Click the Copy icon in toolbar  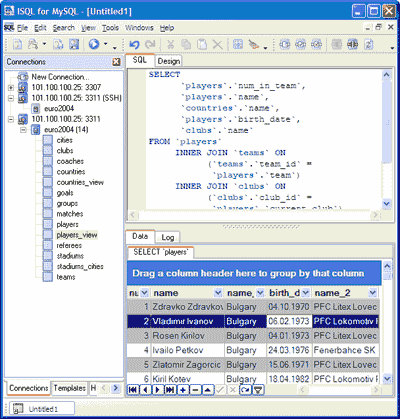(x=186, y=44)
